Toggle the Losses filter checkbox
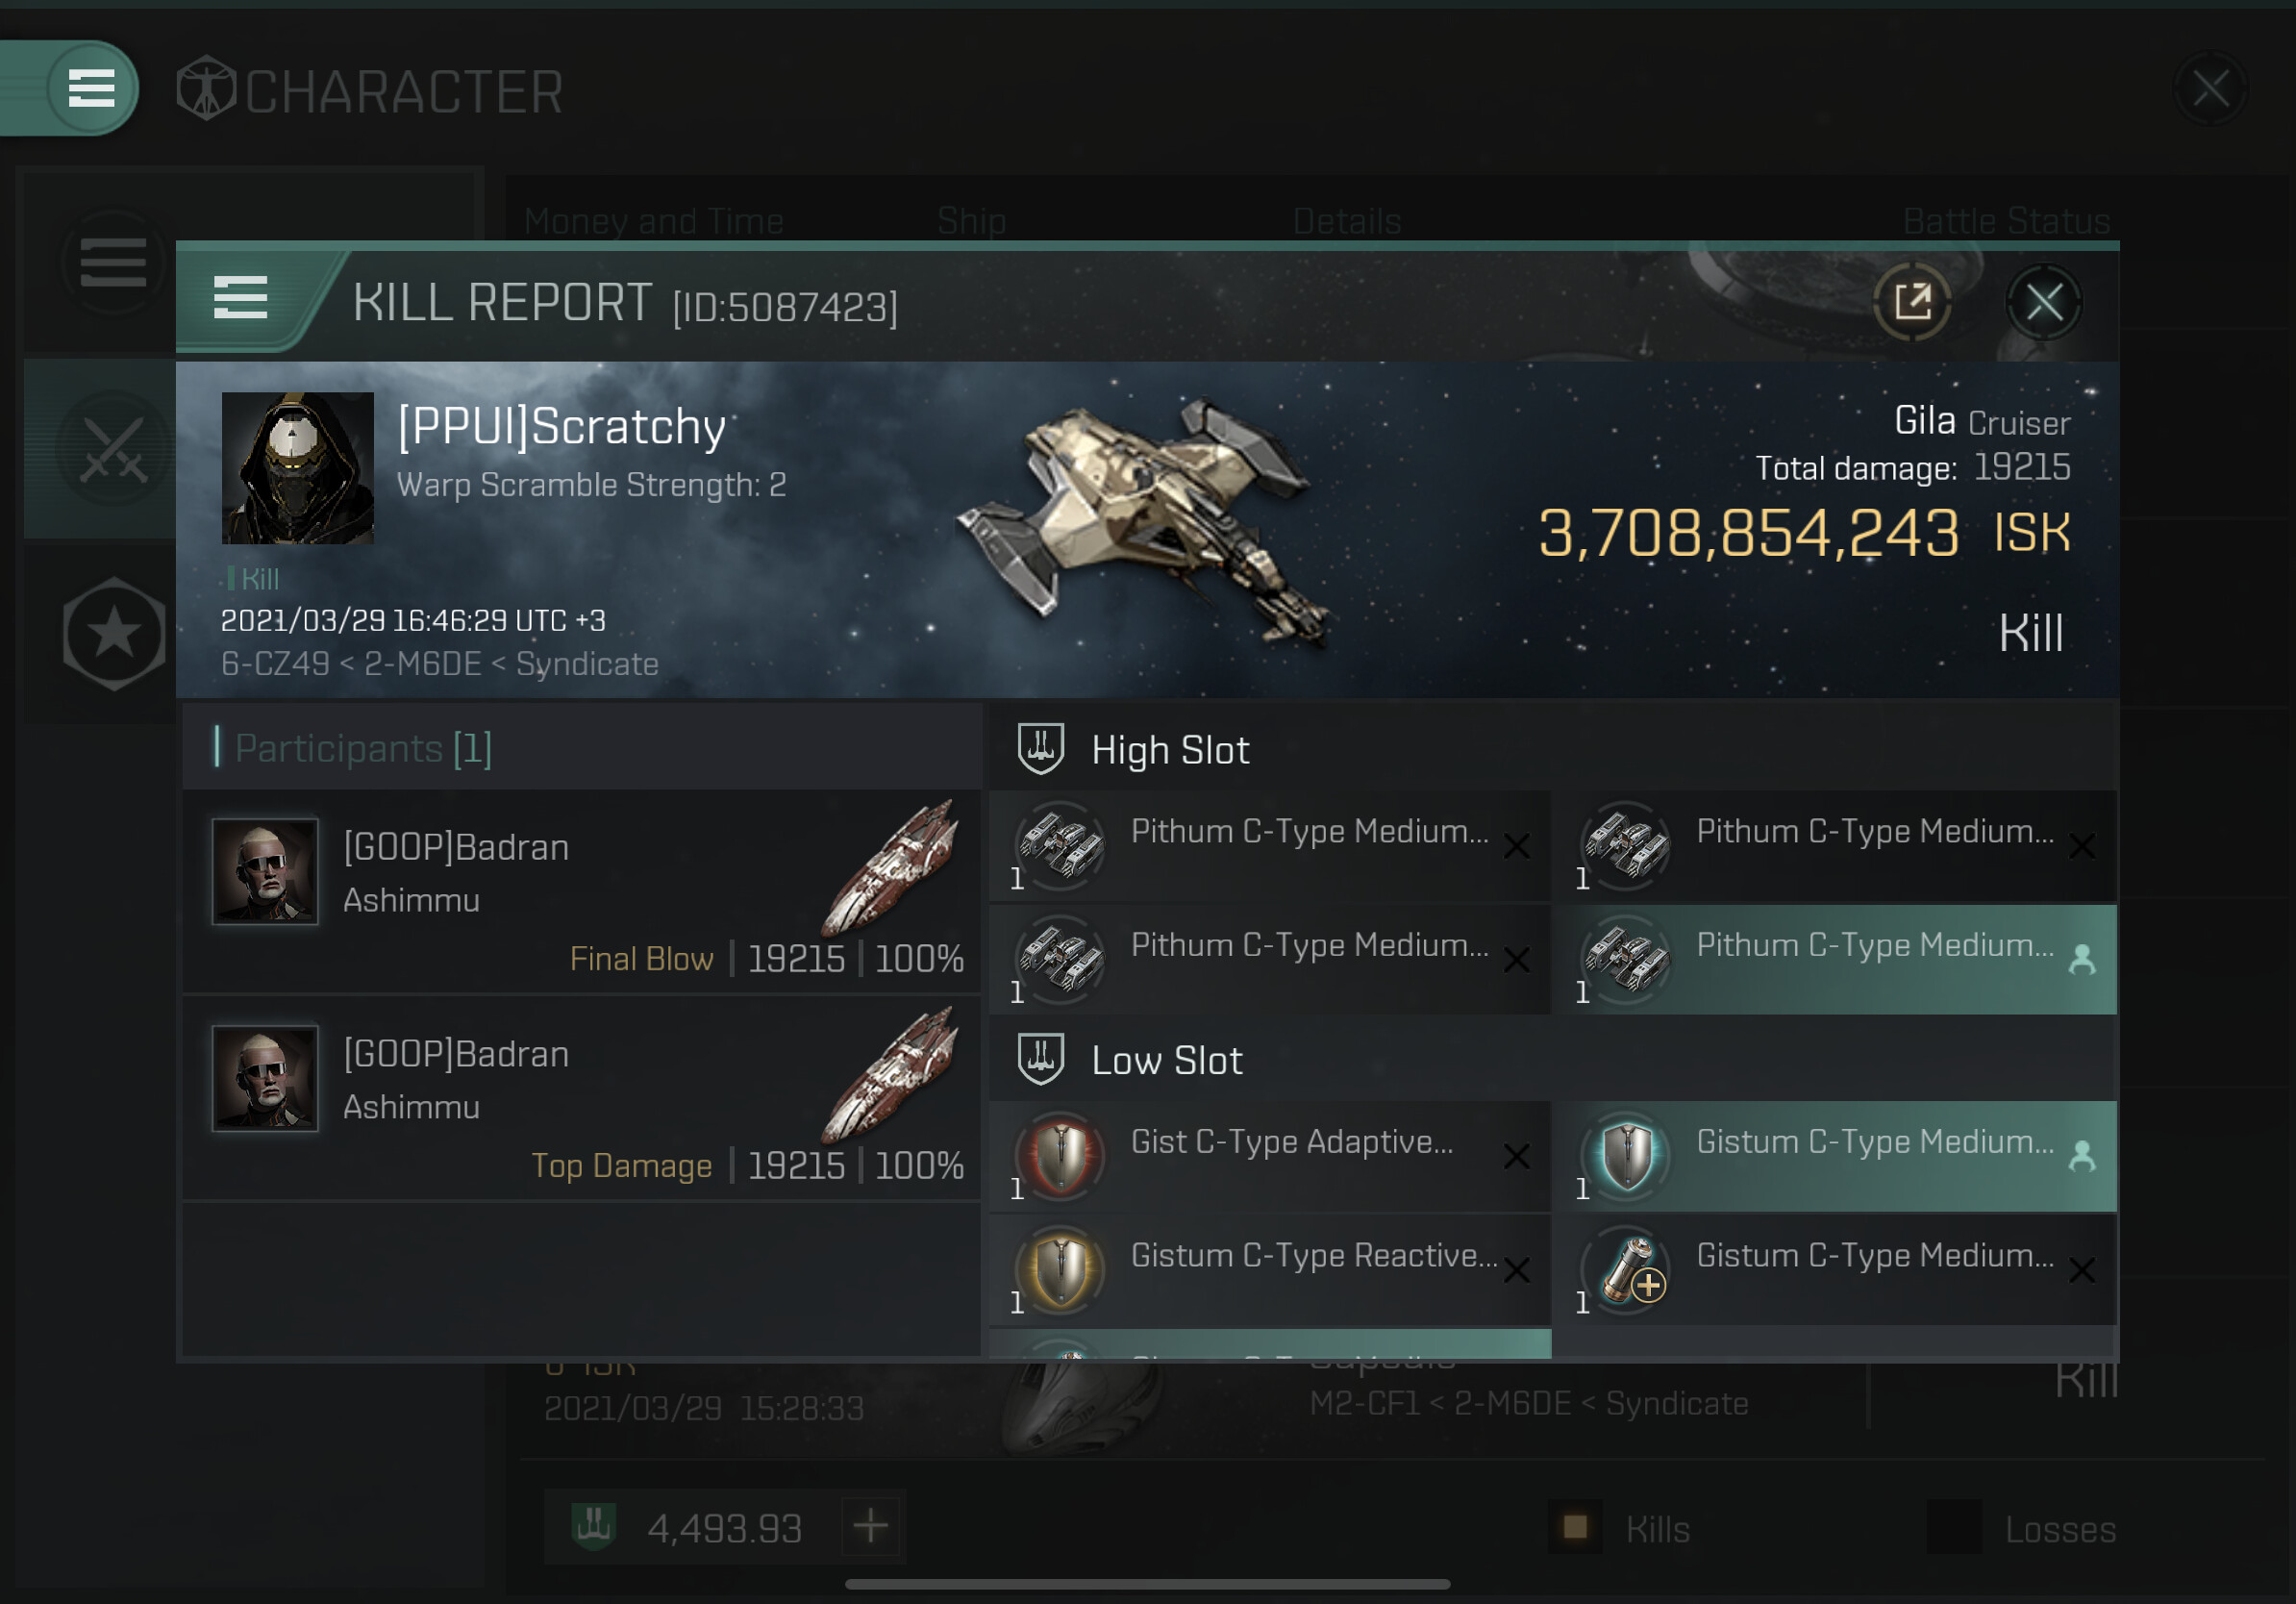Screen dimensions: 2296x1604 pyautogui.click(x=1953, y=1527)
